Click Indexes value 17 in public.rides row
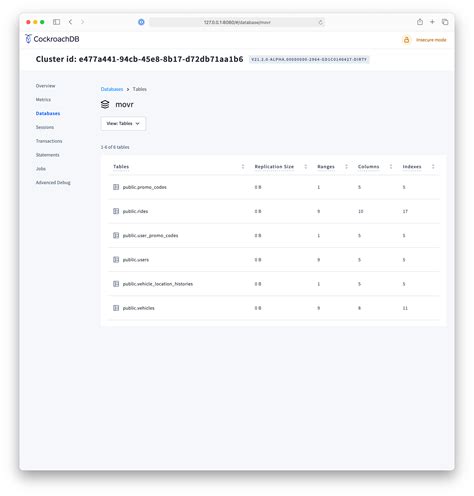This screenshot has width=474, height=496. point(405,211)
